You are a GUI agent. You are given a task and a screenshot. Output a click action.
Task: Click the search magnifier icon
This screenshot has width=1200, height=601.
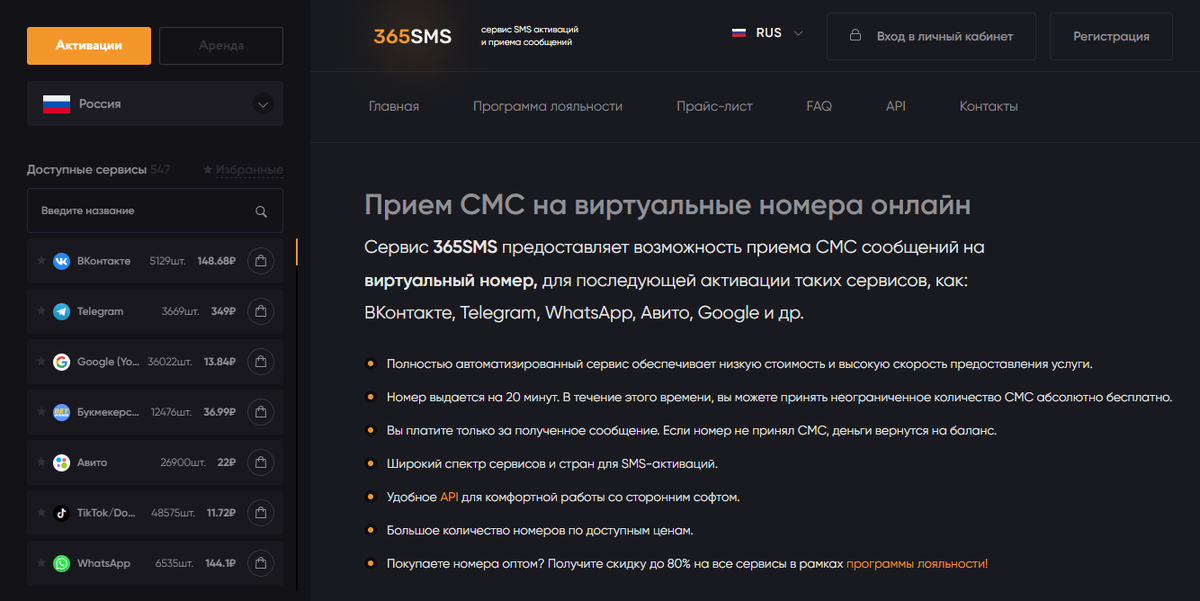(261, 211)
